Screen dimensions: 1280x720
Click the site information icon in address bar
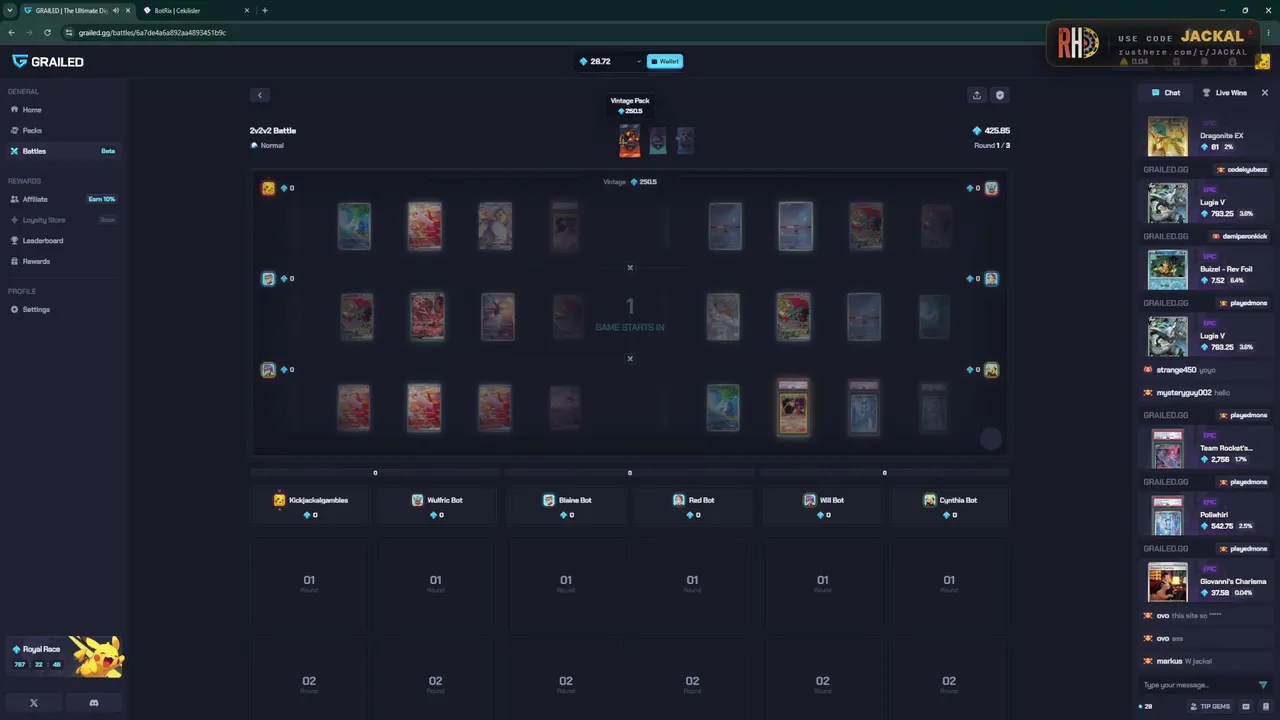69,33
